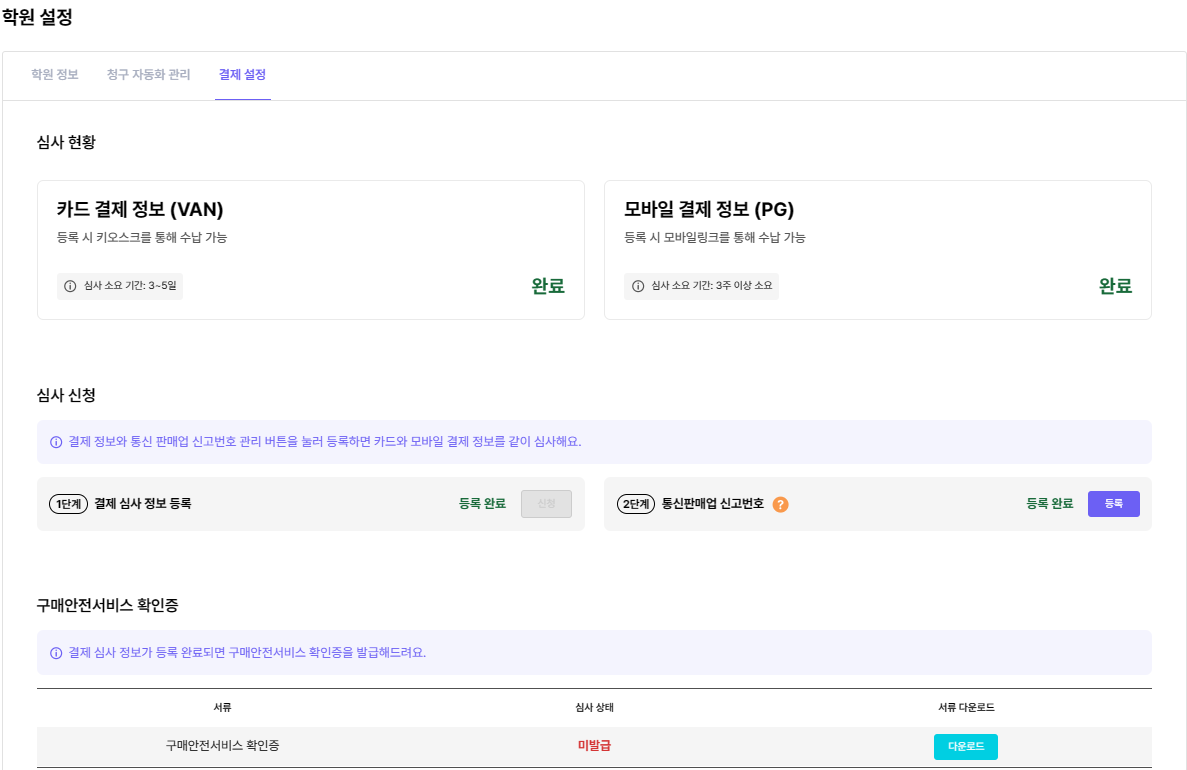
Task: Click info icon beside 심사 소요 기간: 3~5일
Action: click(x=70, y=286)
